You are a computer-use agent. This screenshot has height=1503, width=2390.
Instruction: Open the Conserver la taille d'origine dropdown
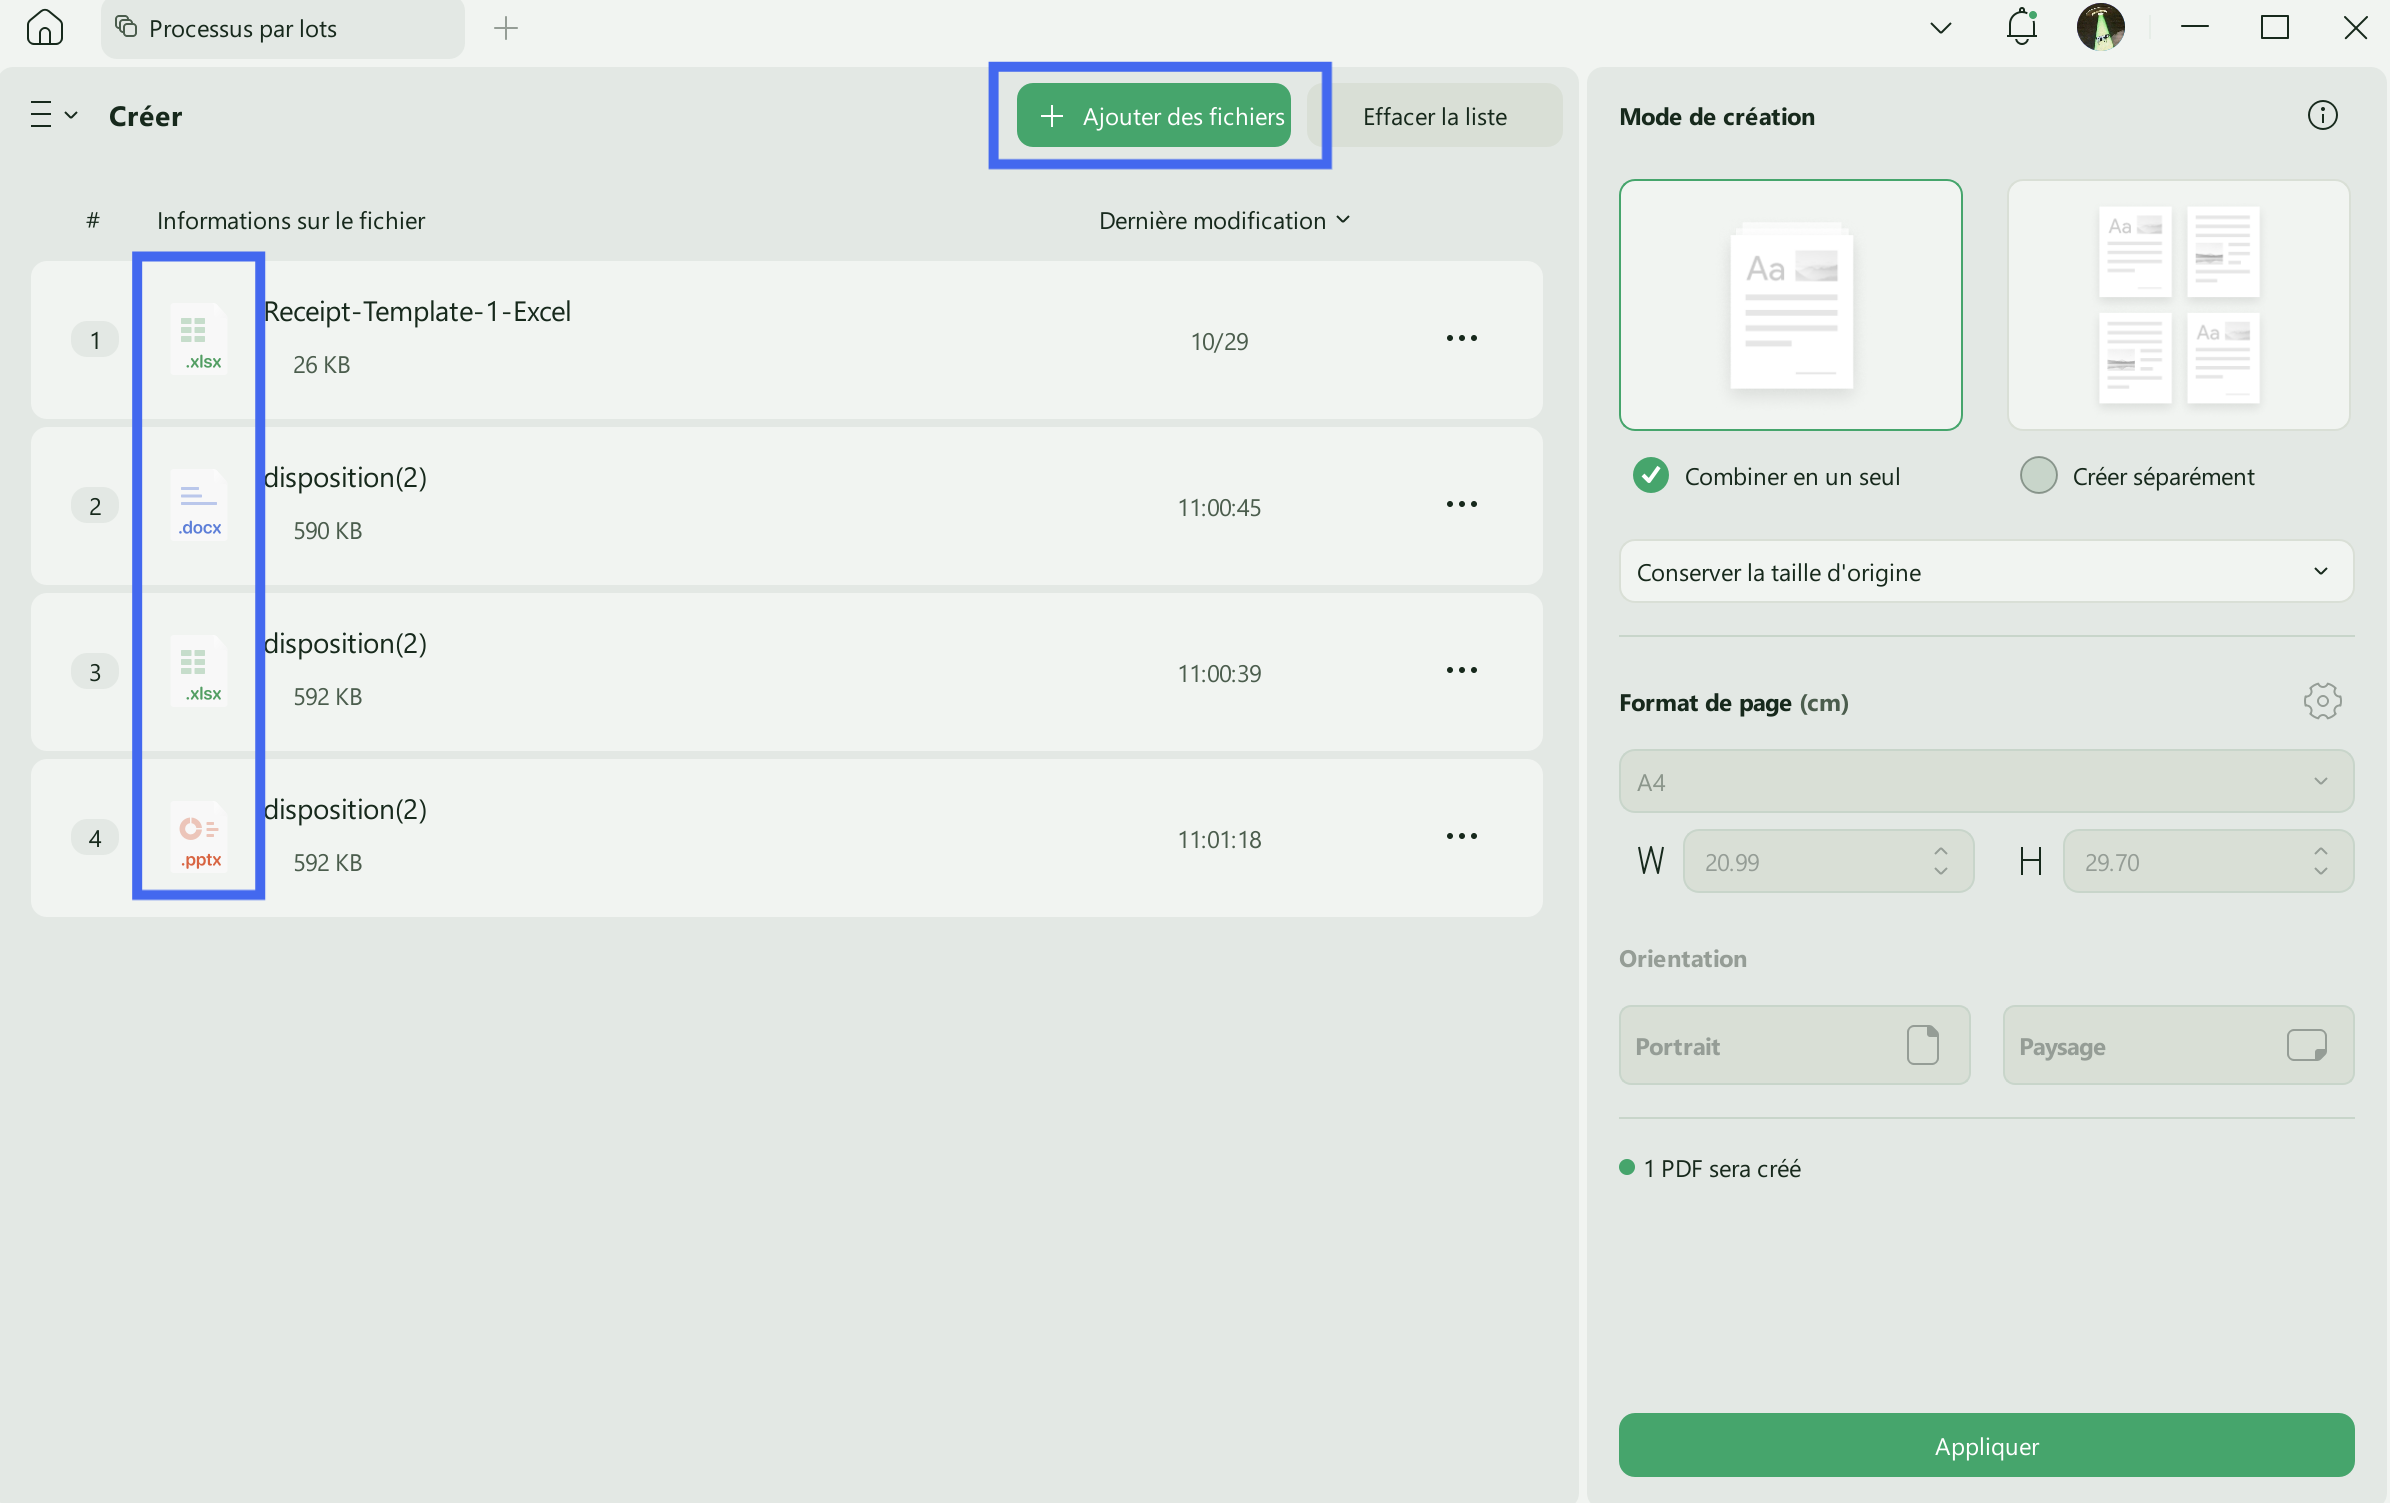[x=1985, y=571]
